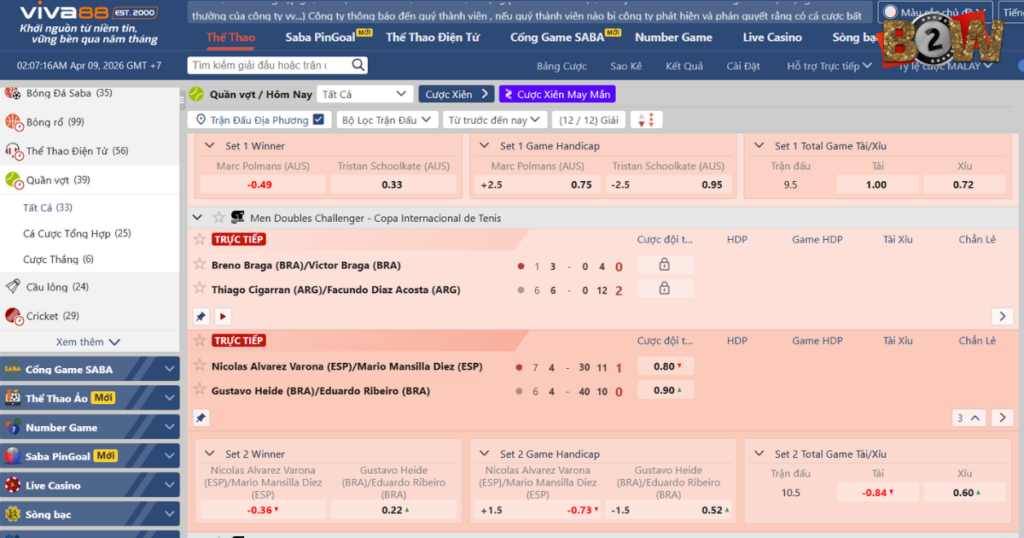Star the Nicolas Alvarez Varona/Mario Mansilla team

(200, 366)
